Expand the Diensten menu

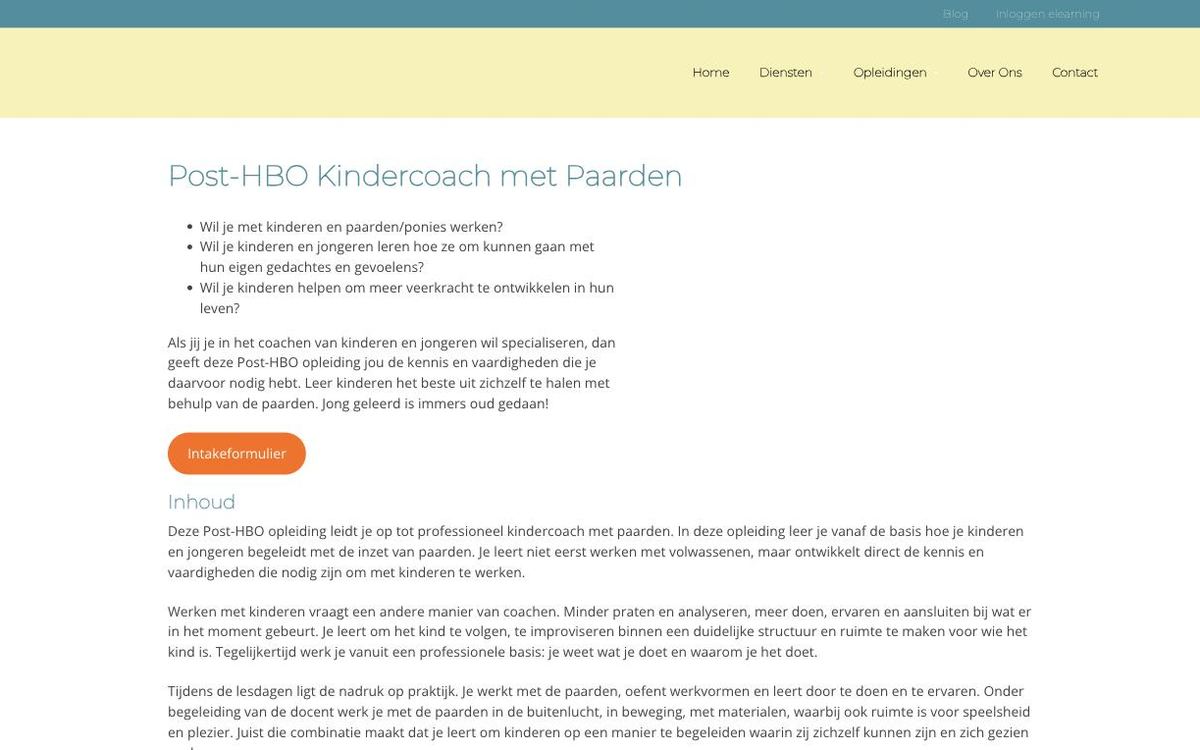786,72
